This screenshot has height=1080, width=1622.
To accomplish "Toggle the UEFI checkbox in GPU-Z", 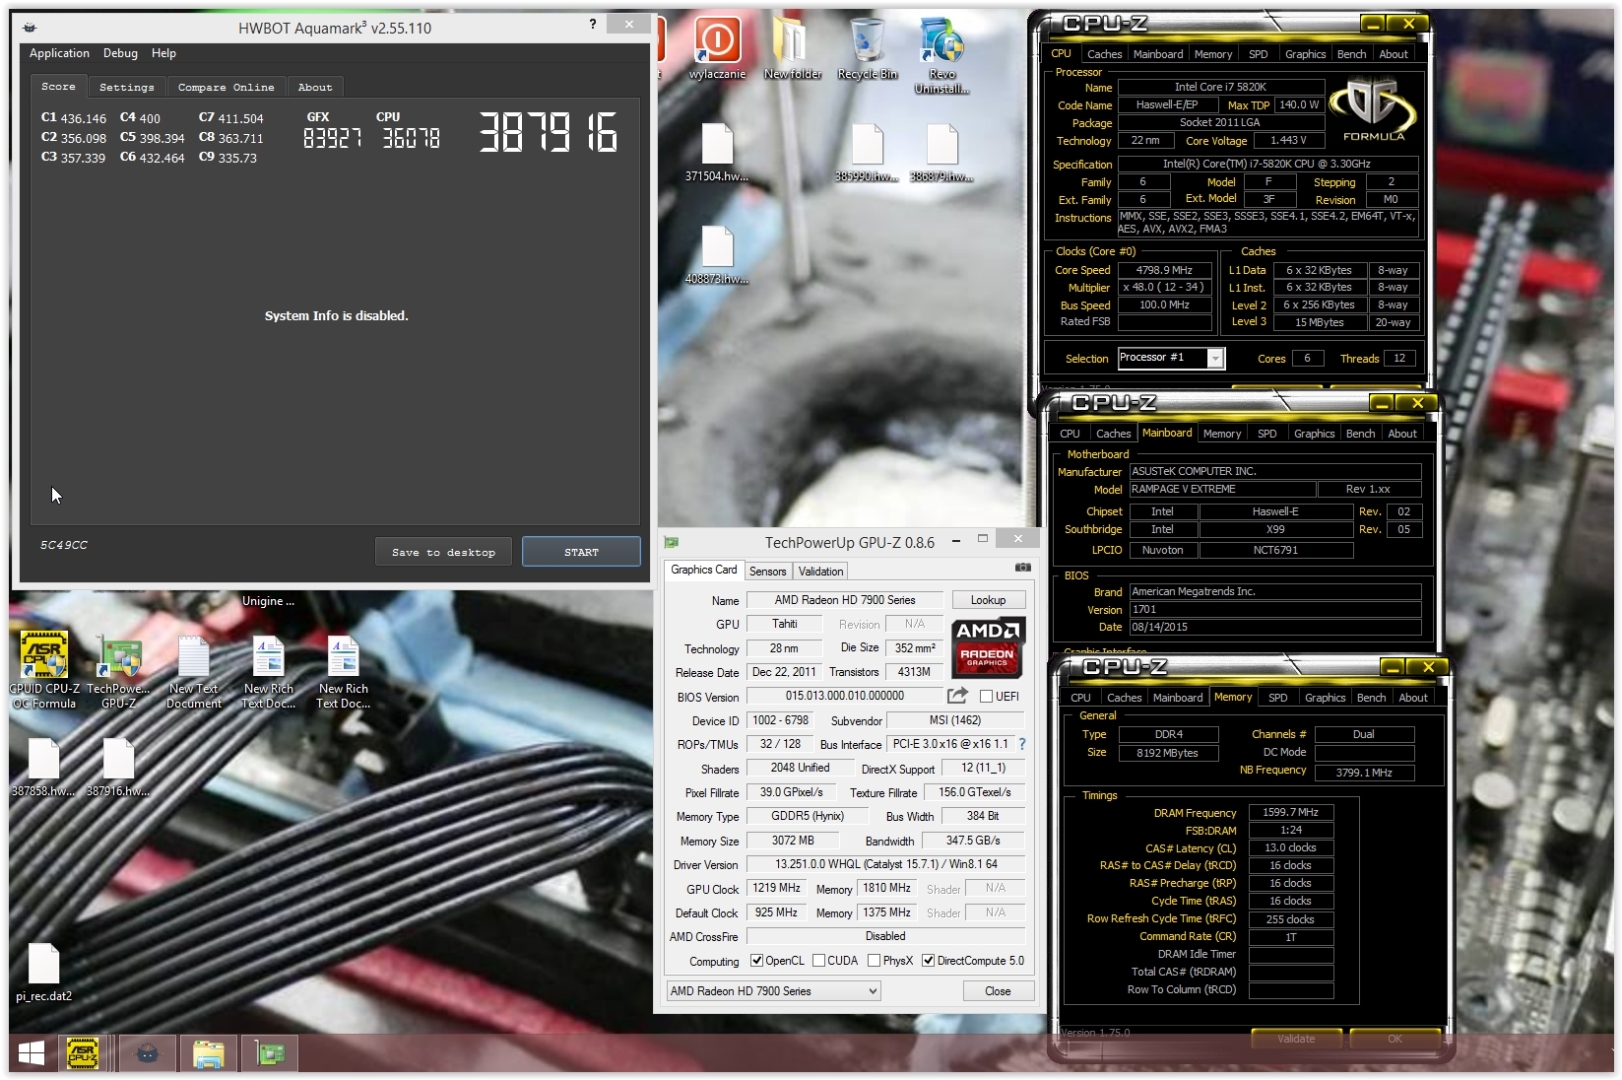I will [x=986, y=696].
